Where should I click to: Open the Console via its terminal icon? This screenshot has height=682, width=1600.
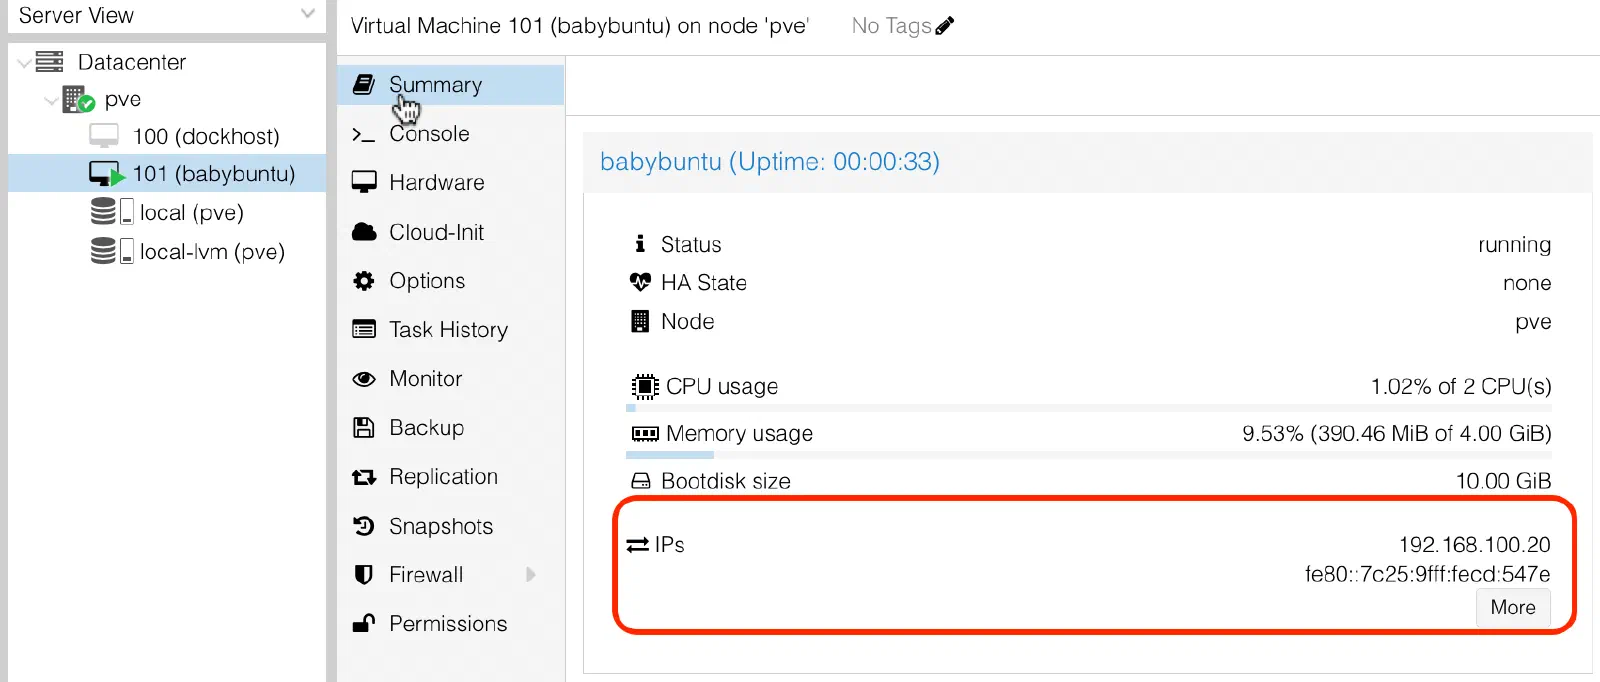click(363, 134)
